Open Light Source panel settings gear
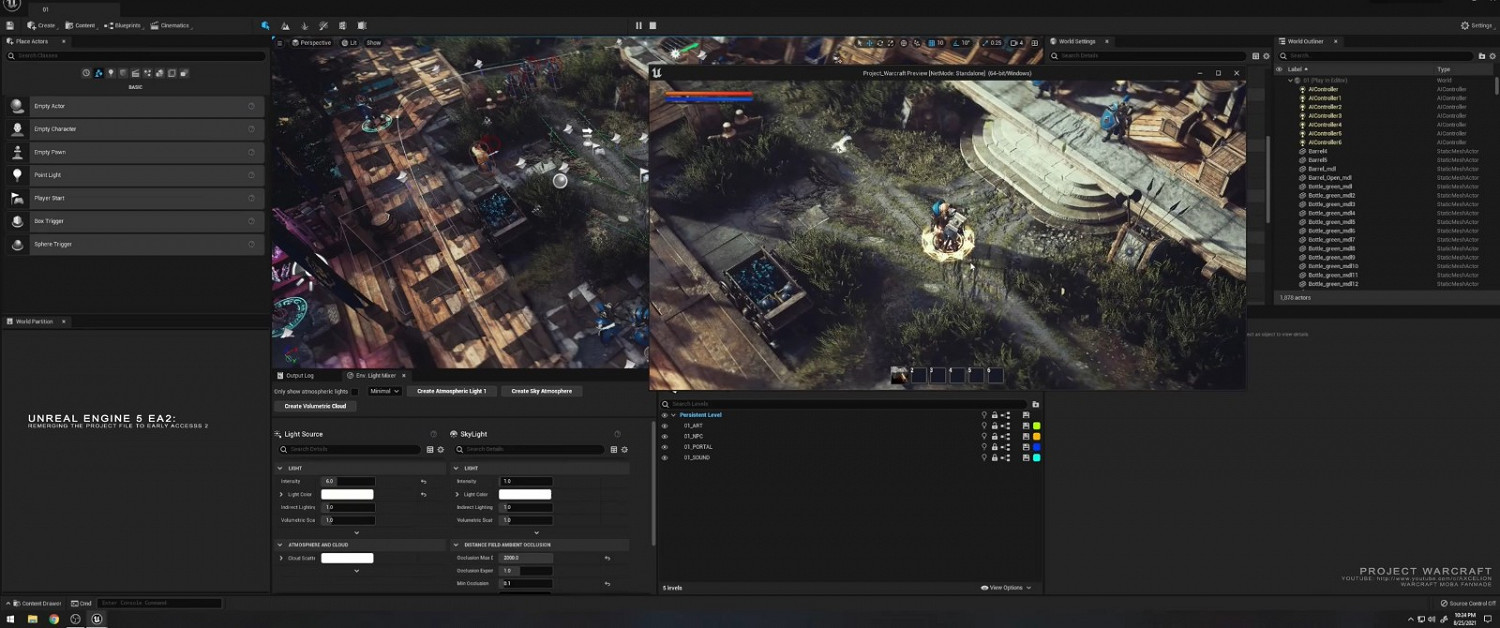 (440, 450)
